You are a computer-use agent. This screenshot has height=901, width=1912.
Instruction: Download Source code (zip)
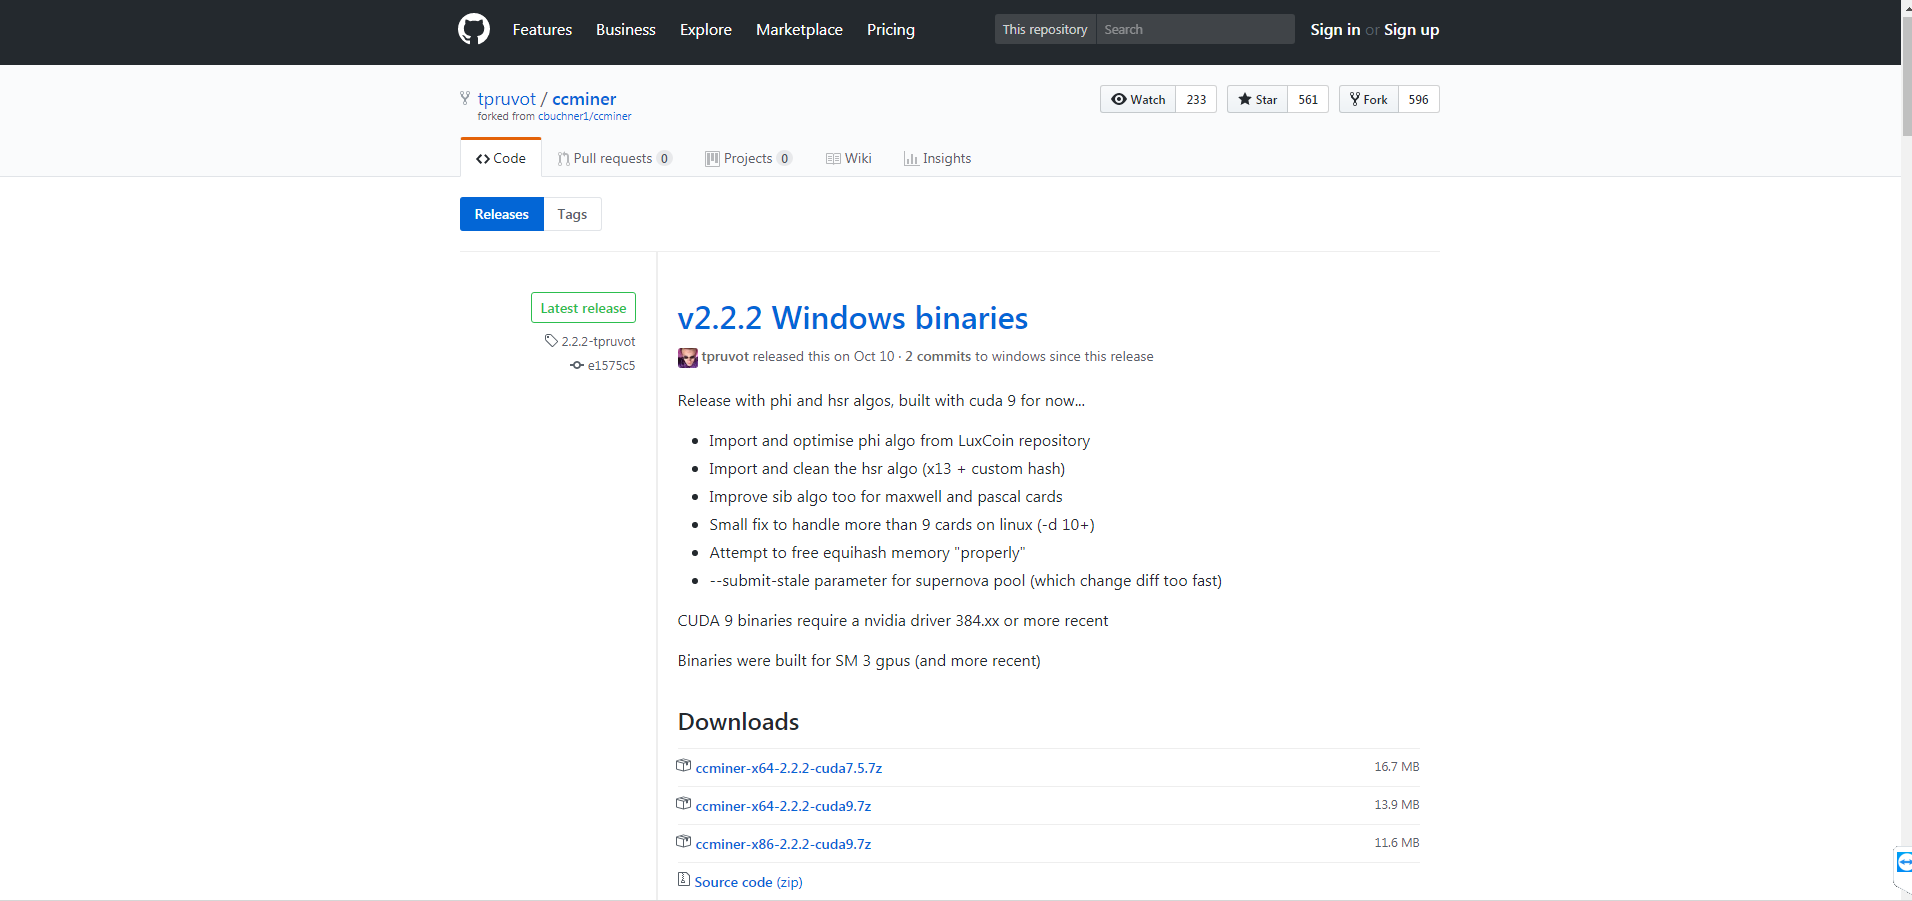748,882
